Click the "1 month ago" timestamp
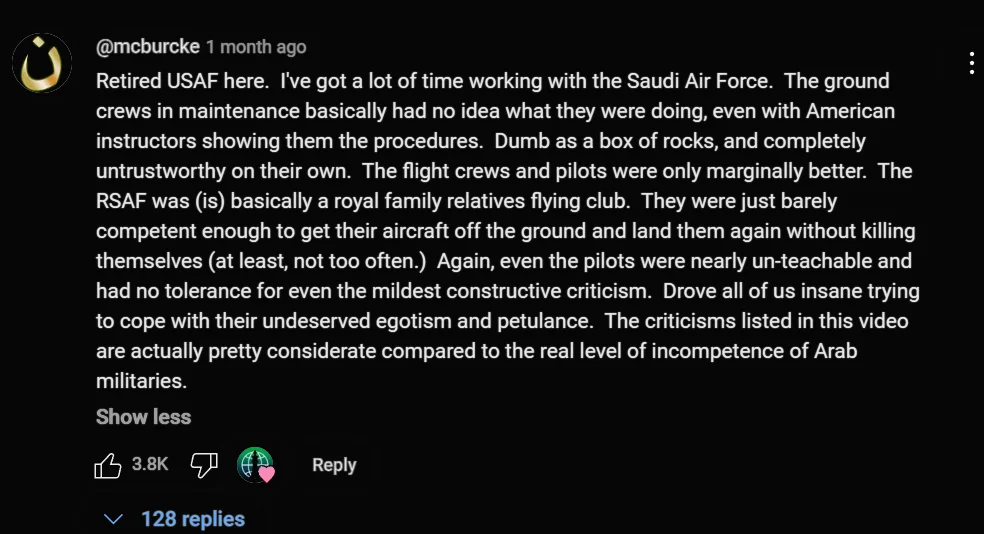The height and width of the screenshot is (534, 984). tap(256, 47)
